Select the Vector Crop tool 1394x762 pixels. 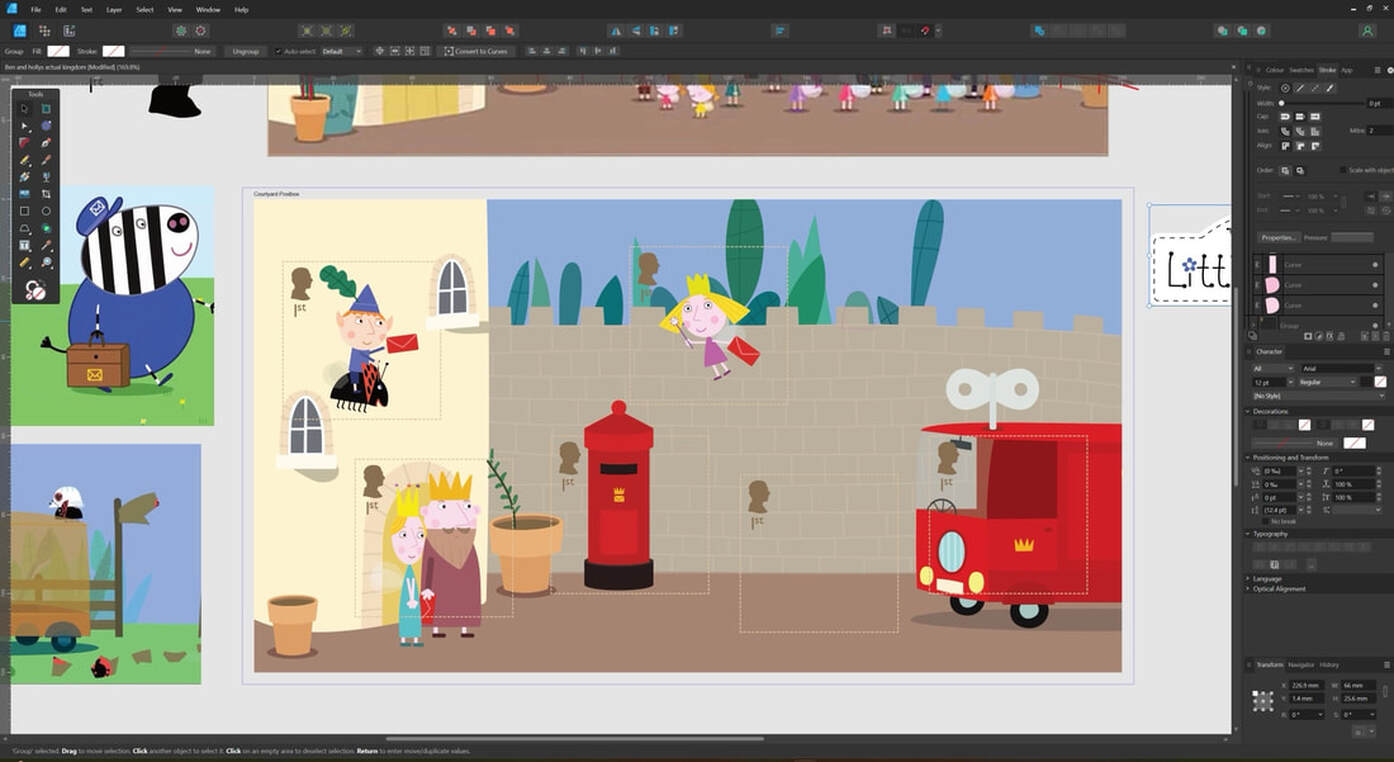[x=46, y=194]
